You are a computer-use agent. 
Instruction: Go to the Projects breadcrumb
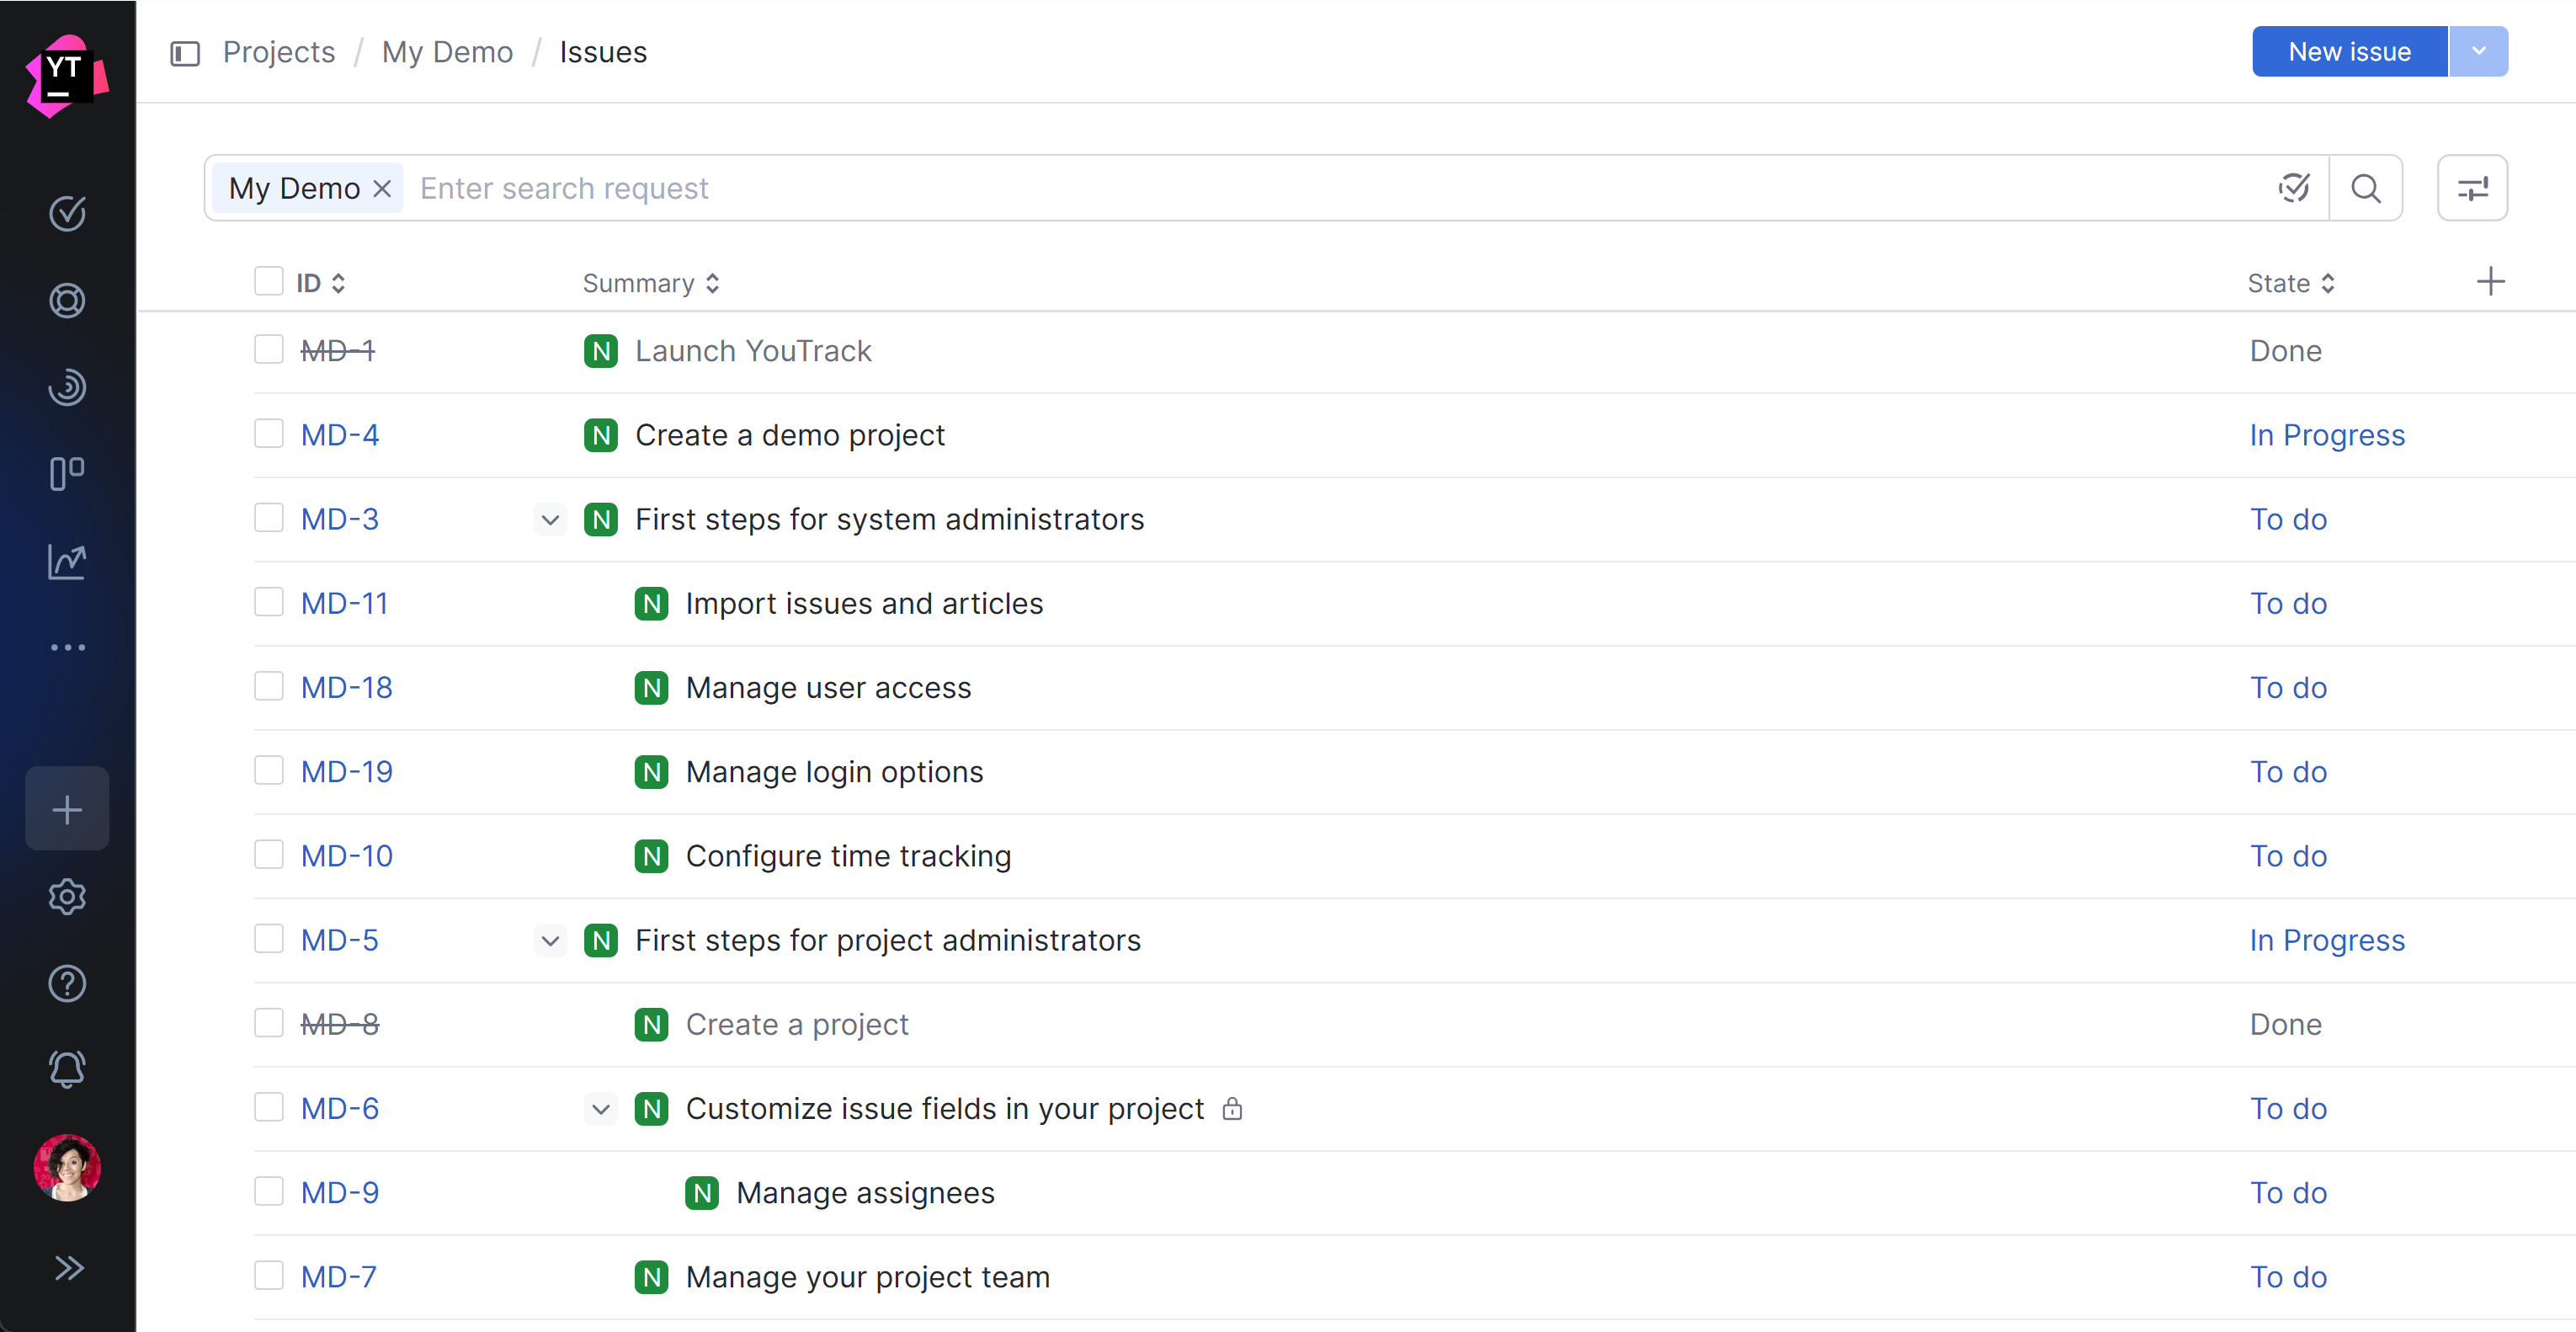279,52
